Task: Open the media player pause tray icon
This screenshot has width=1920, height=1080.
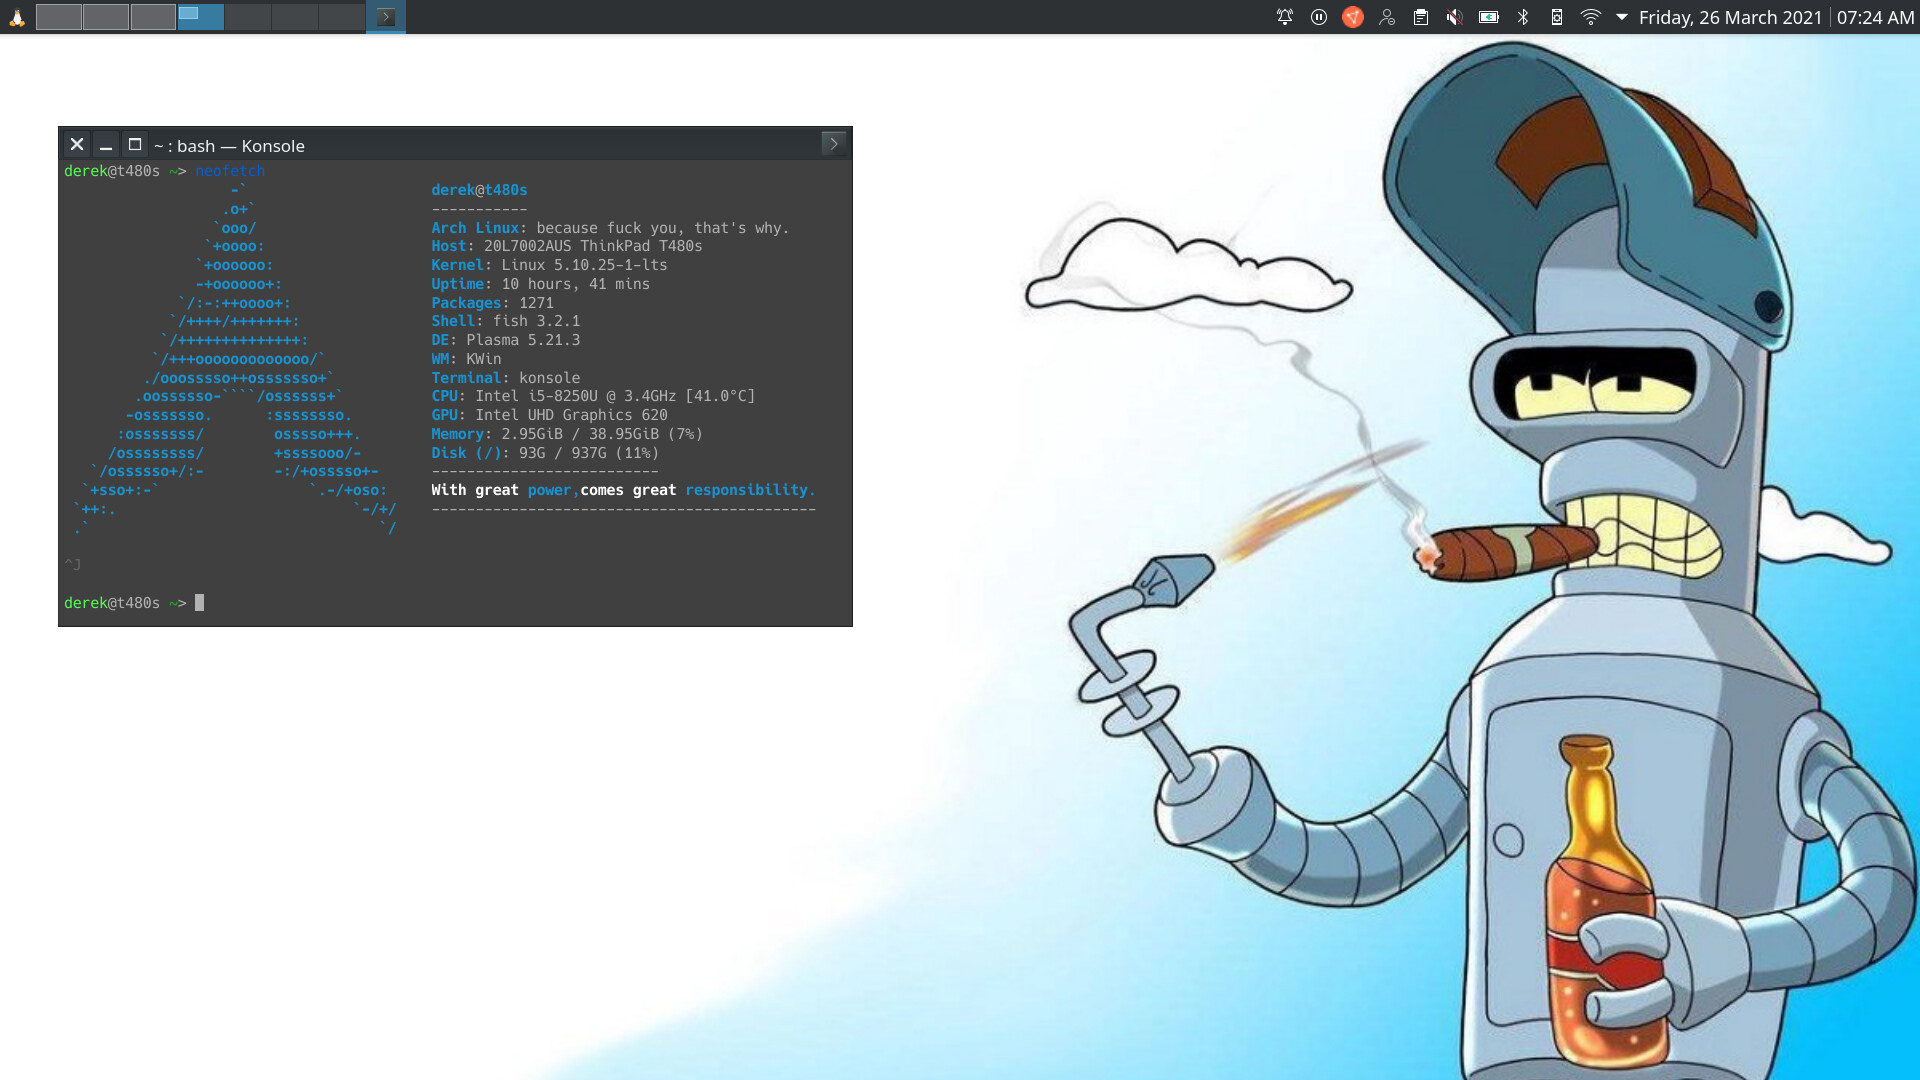Action: pos(1319,17)
